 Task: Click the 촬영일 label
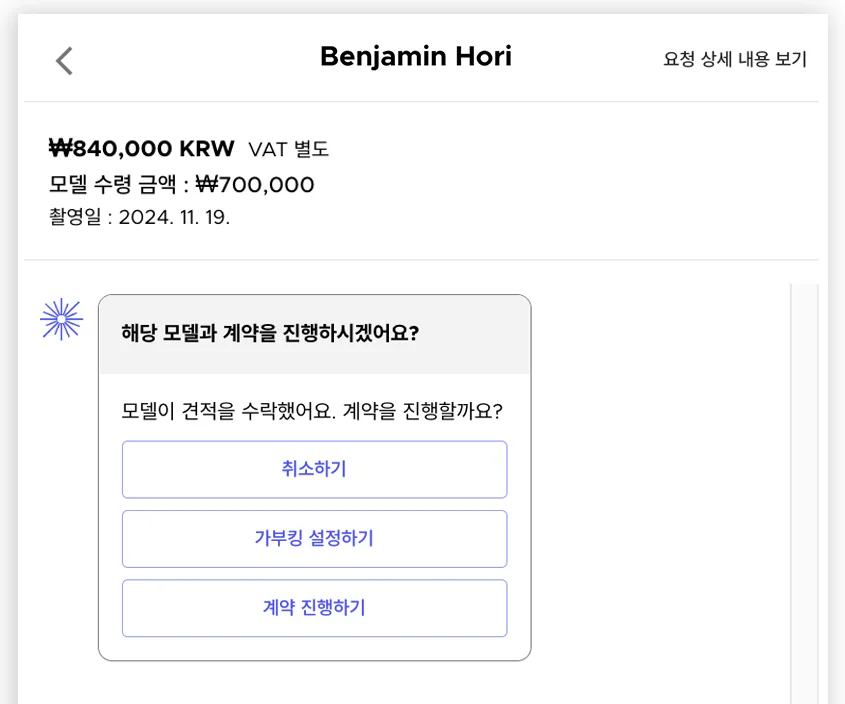[76, 217]
